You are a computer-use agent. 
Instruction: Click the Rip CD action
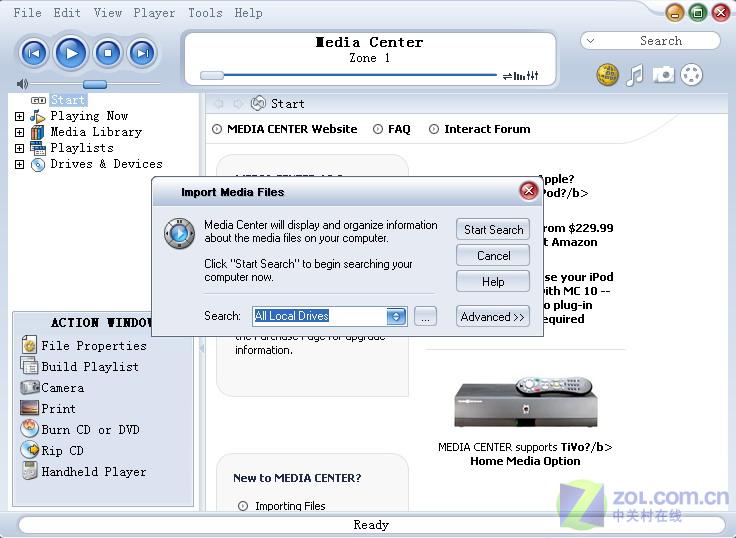53,451
